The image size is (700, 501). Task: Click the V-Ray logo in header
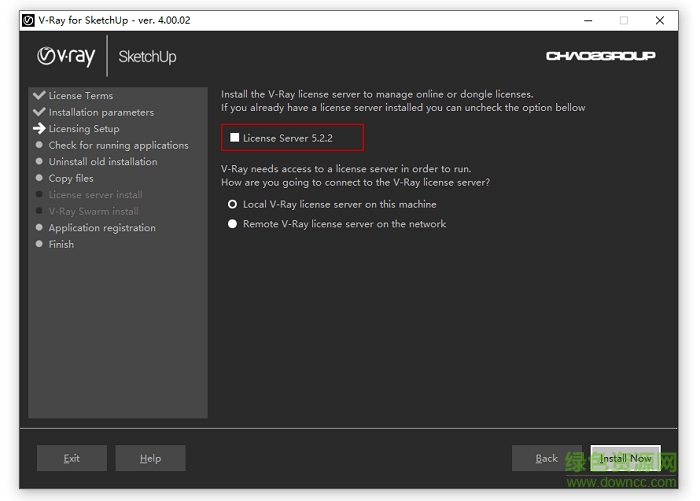pos(66,56)
